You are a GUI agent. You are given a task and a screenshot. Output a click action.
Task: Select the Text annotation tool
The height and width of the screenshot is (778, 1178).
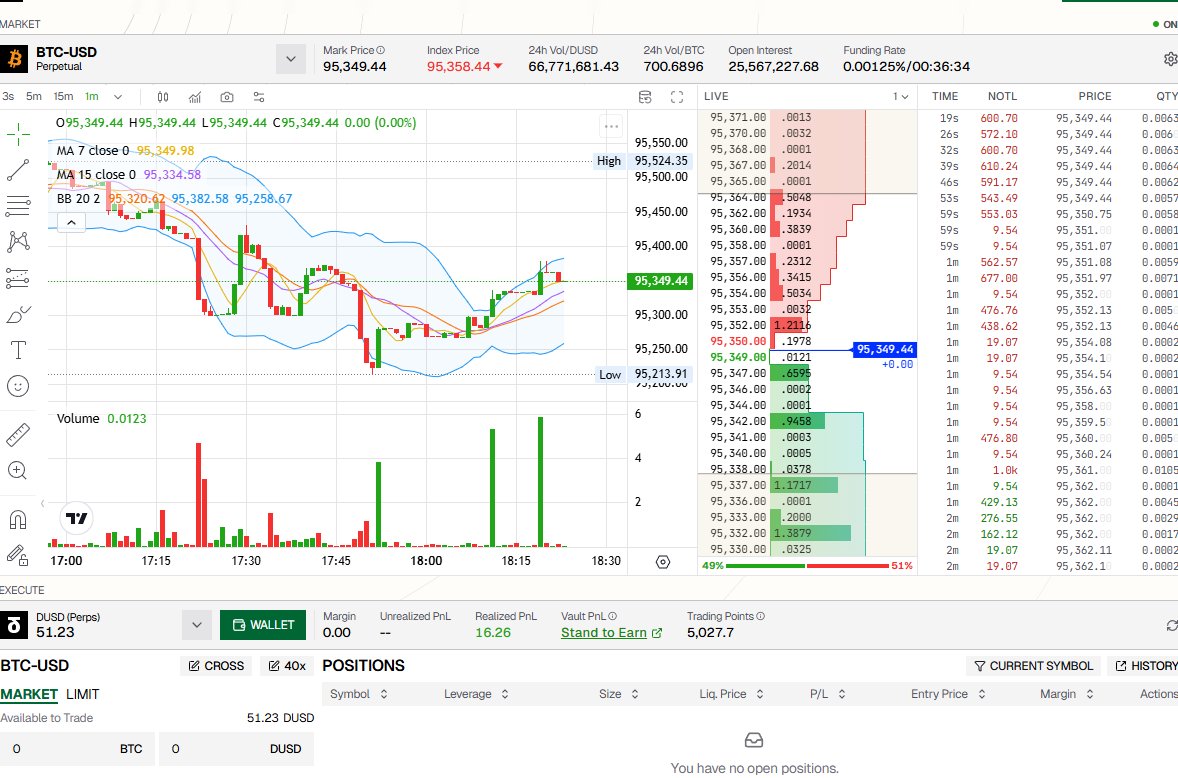pyautogui.click(x=18, y=350)
